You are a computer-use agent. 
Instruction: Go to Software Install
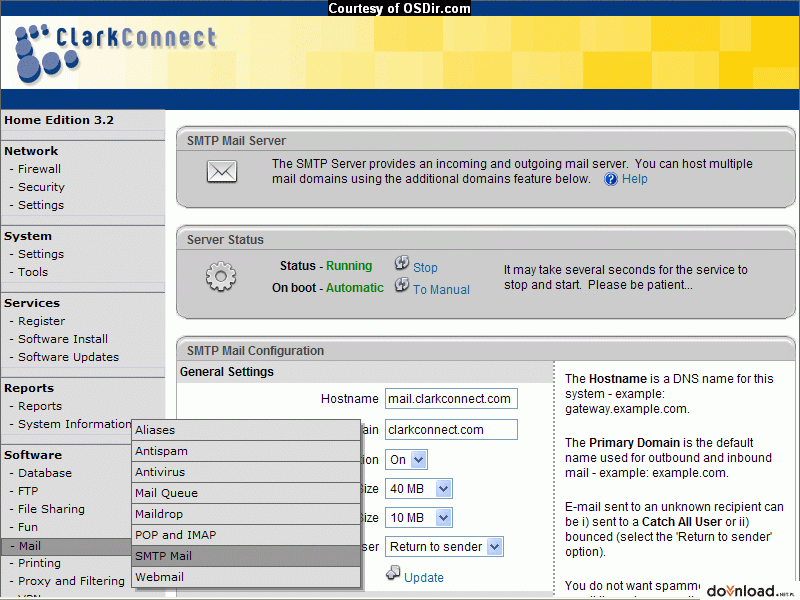click(x=63, y=339)
